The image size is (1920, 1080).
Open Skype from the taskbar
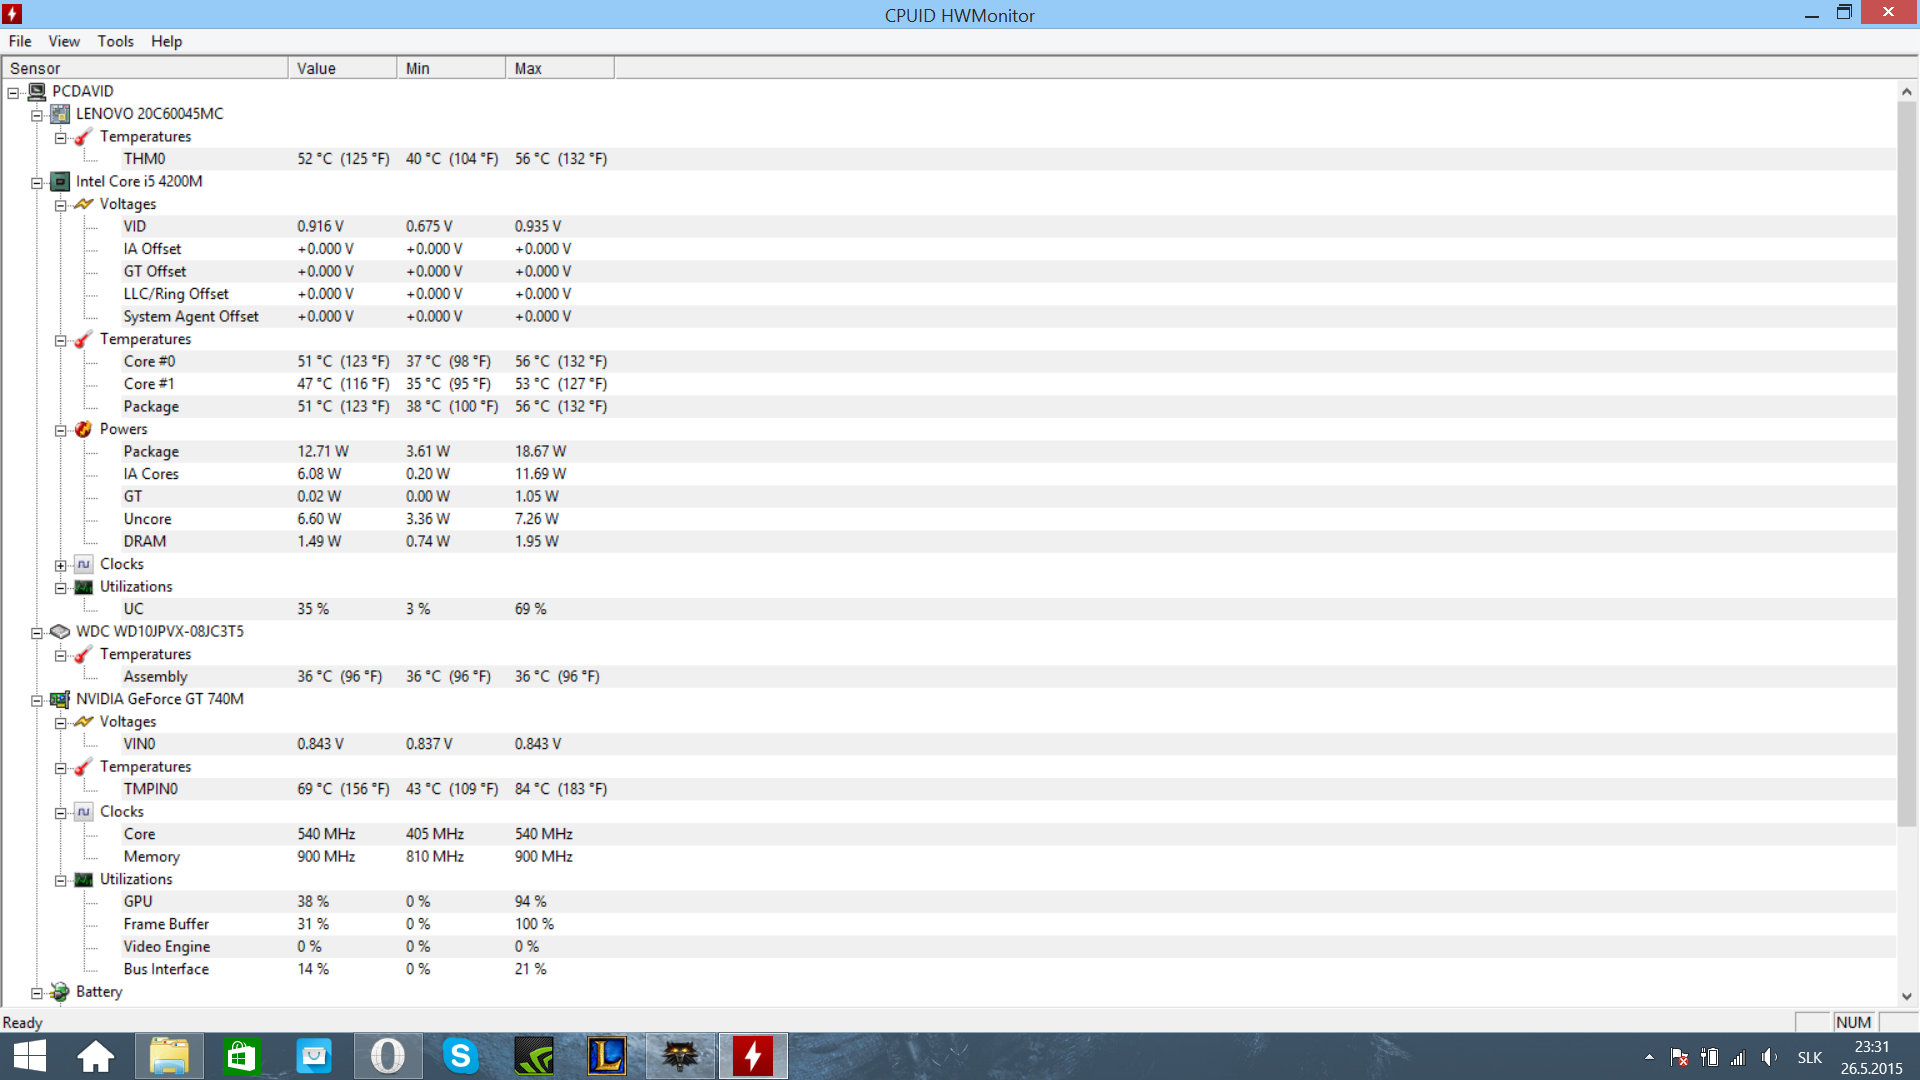460,1056
